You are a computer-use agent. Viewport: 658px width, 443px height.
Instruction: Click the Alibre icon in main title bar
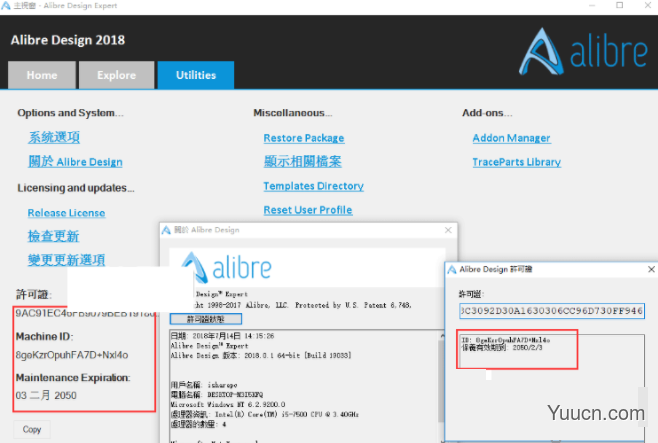(x=6, y=6)
